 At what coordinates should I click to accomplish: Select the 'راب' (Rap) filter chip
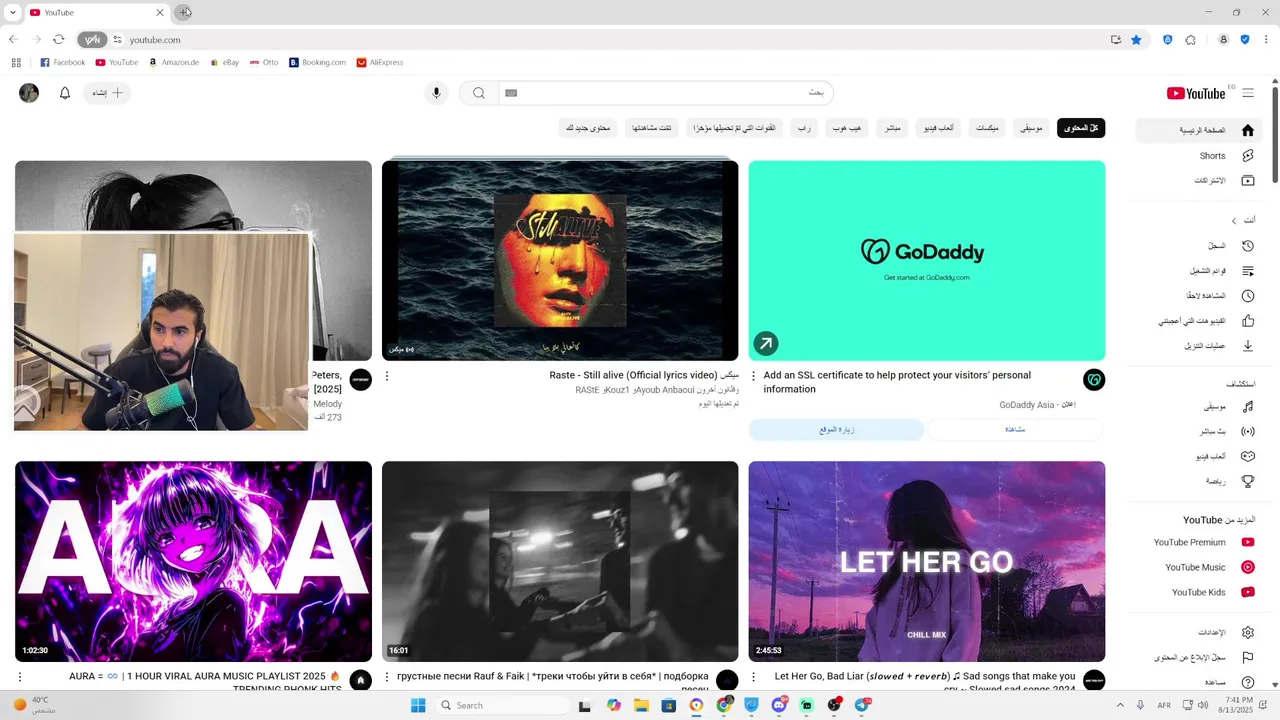[x=803, y=128]
